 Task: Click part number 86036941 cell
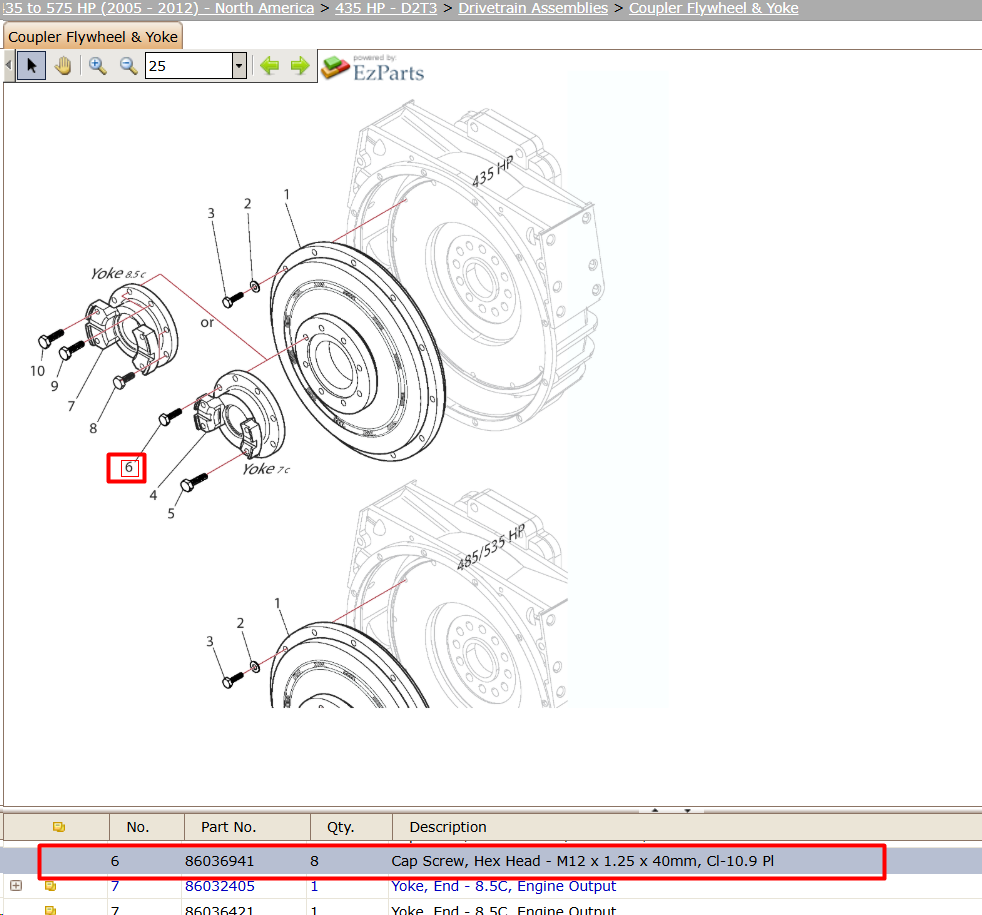coord(219,861)
